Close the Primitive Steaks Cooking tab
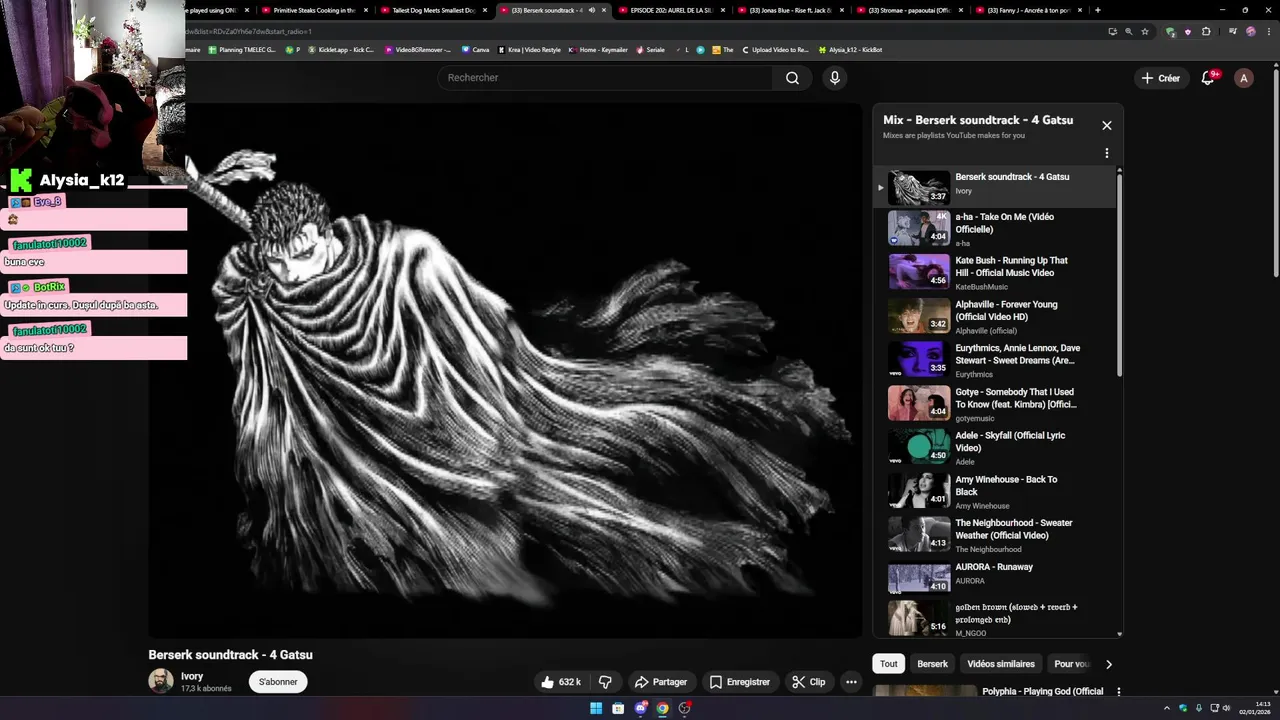The width and height of the screenshot is (1280, 720). pos(365,10)
